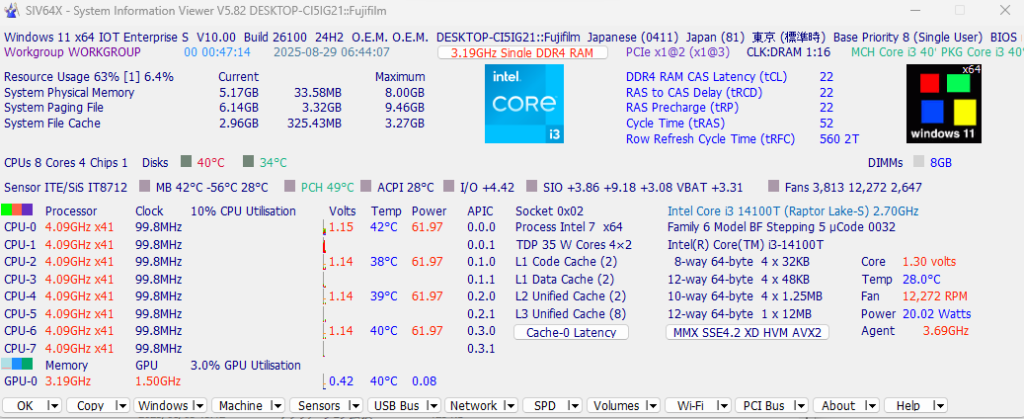1024x419 pixels.
Task: Open the USB Bus dropdown menu
Action: point(434,405)
